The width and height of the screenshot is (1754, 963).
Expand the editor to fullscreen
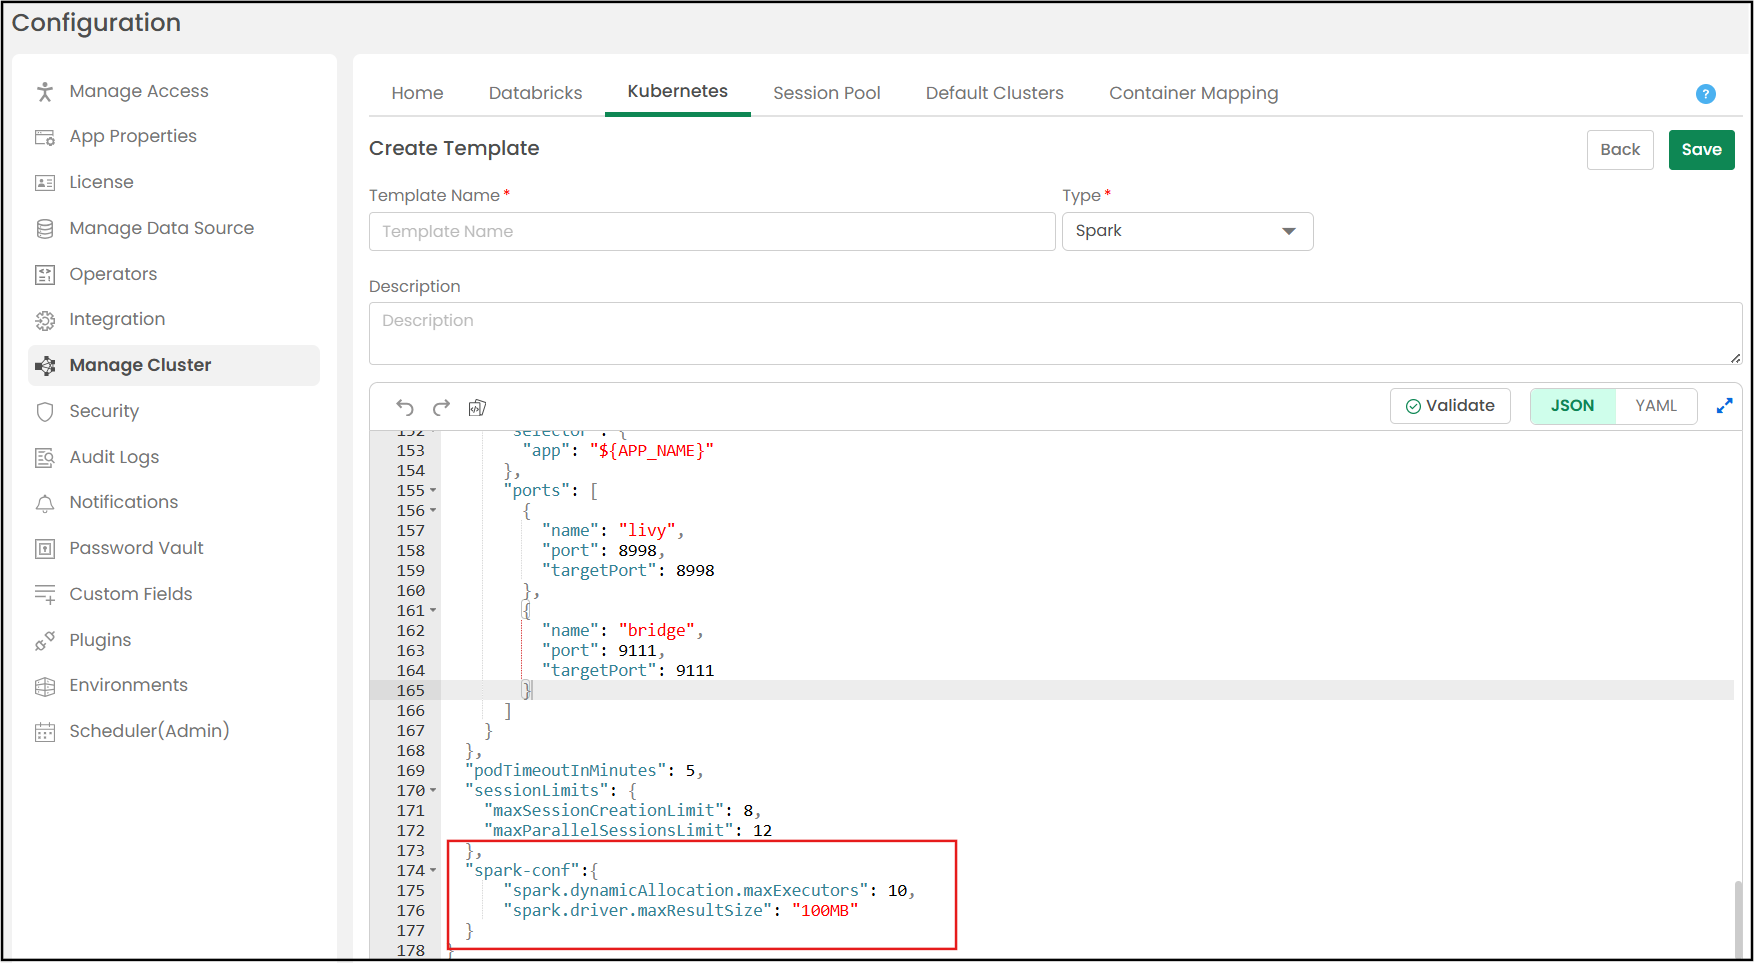click(1724, 406)
